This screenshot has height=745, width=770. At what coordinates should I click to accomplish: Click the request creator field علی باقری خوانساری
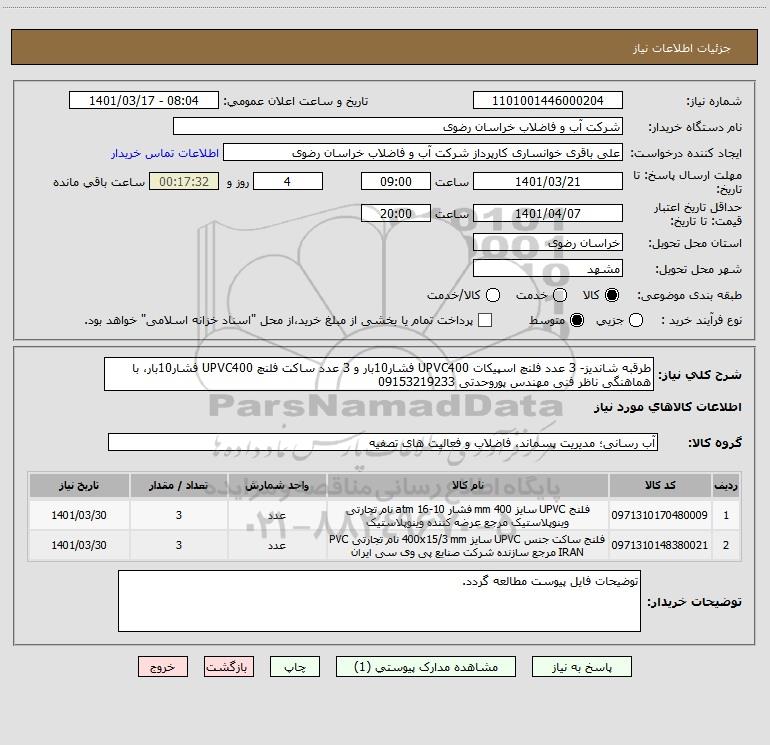click(x=423, y=153)
